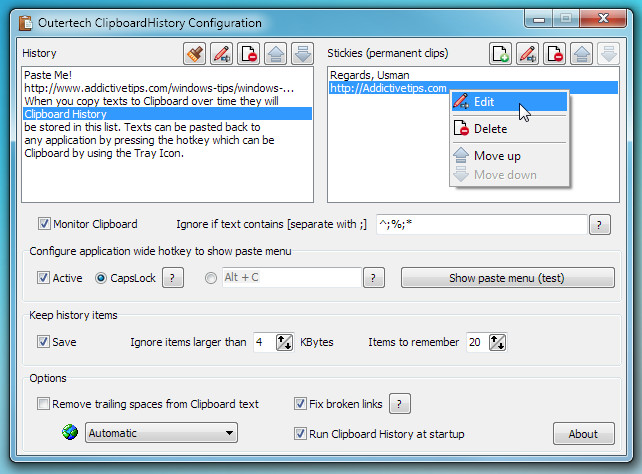
Task: Minimize the ClipboardHistory Configuration window
Action: [x=539, y=19]
